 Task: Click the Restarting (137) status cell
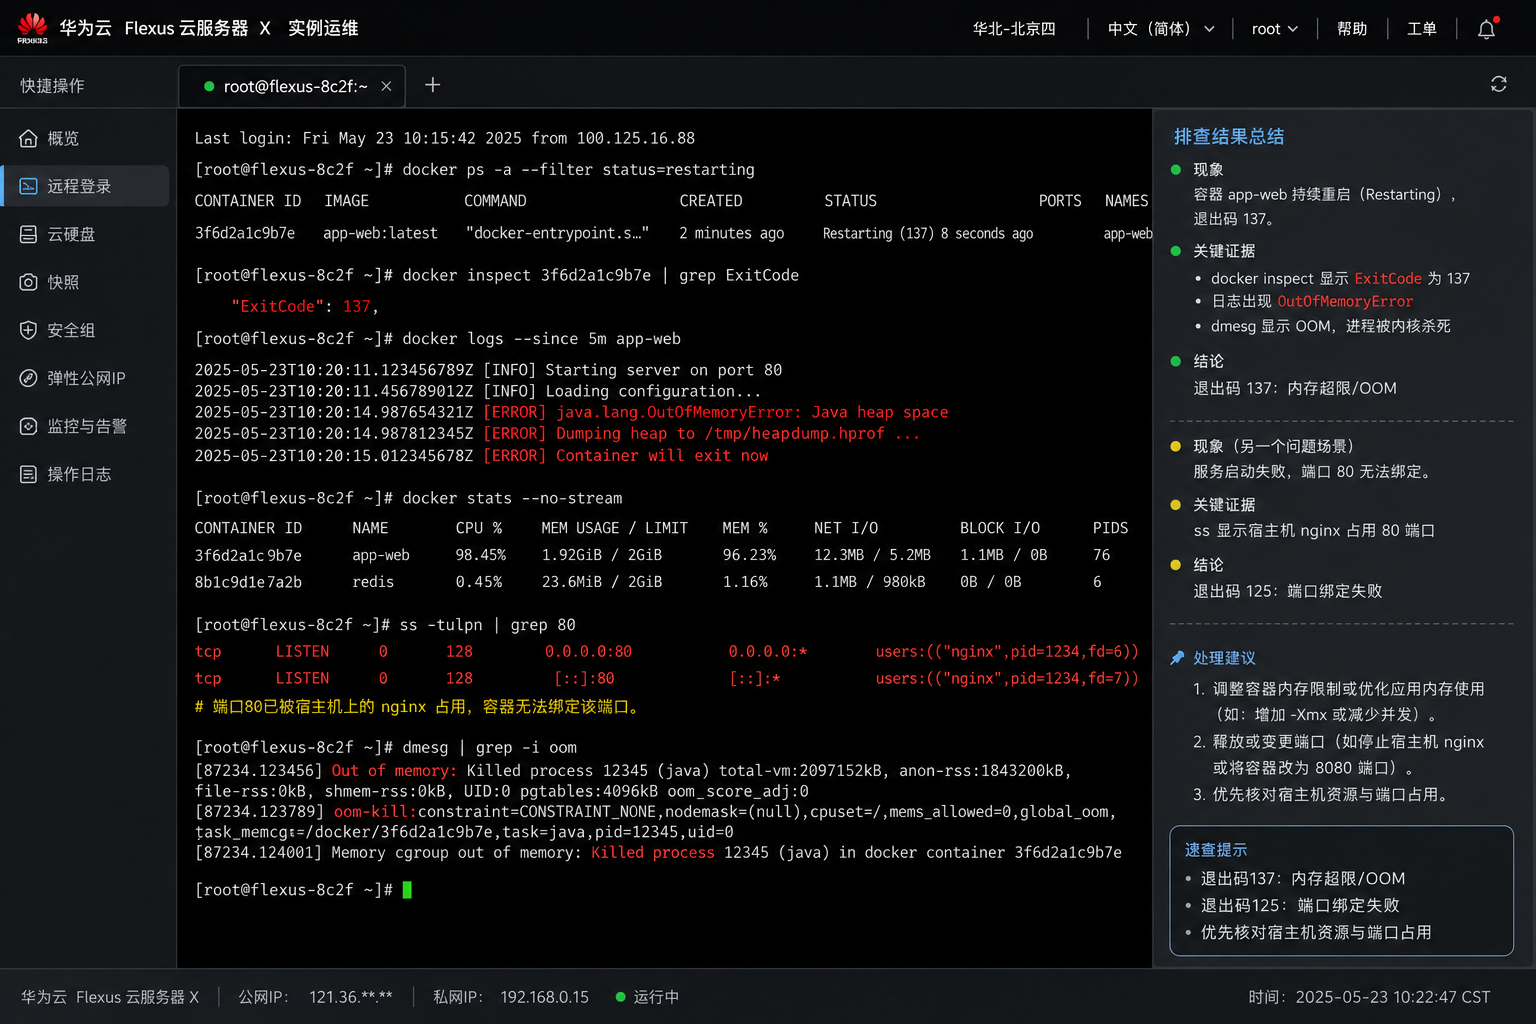(928, 233)
